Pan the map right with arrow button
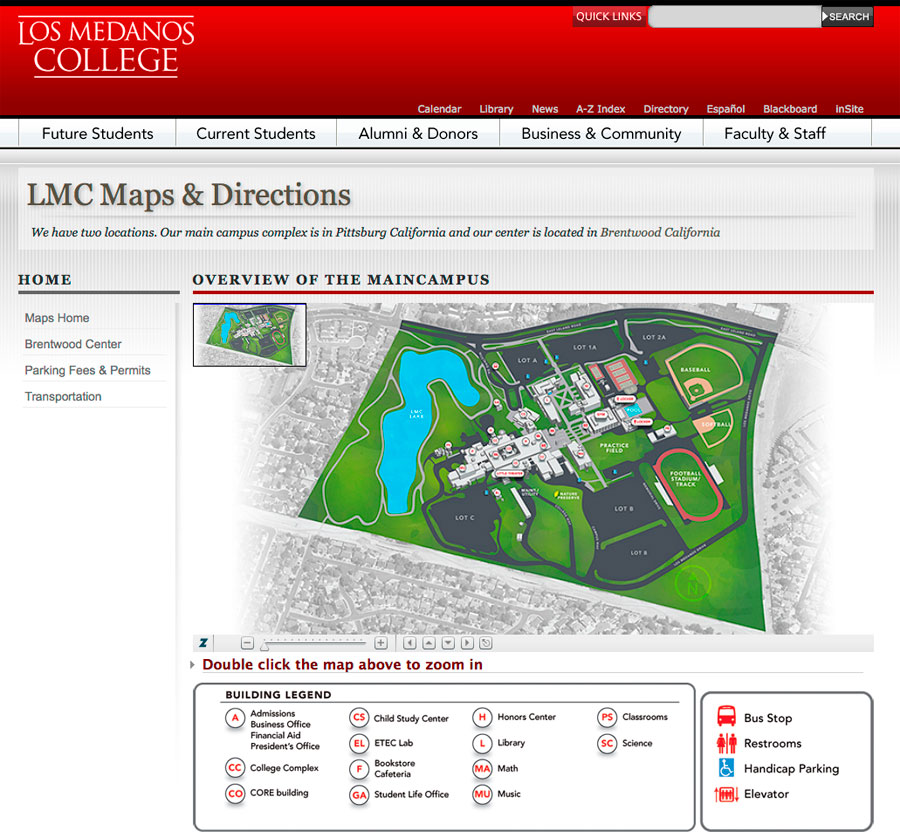Screen dimensions: 900x838 [x=467, y=643]
